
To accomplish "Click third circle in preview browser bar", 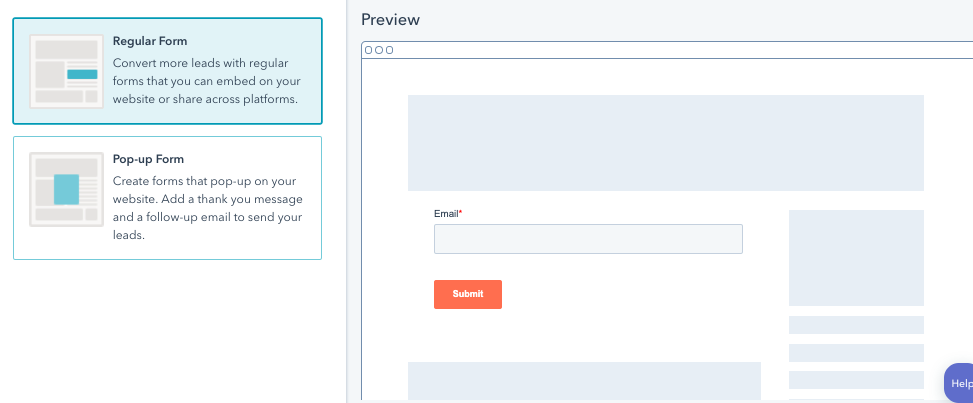I will tap(389, 50).
